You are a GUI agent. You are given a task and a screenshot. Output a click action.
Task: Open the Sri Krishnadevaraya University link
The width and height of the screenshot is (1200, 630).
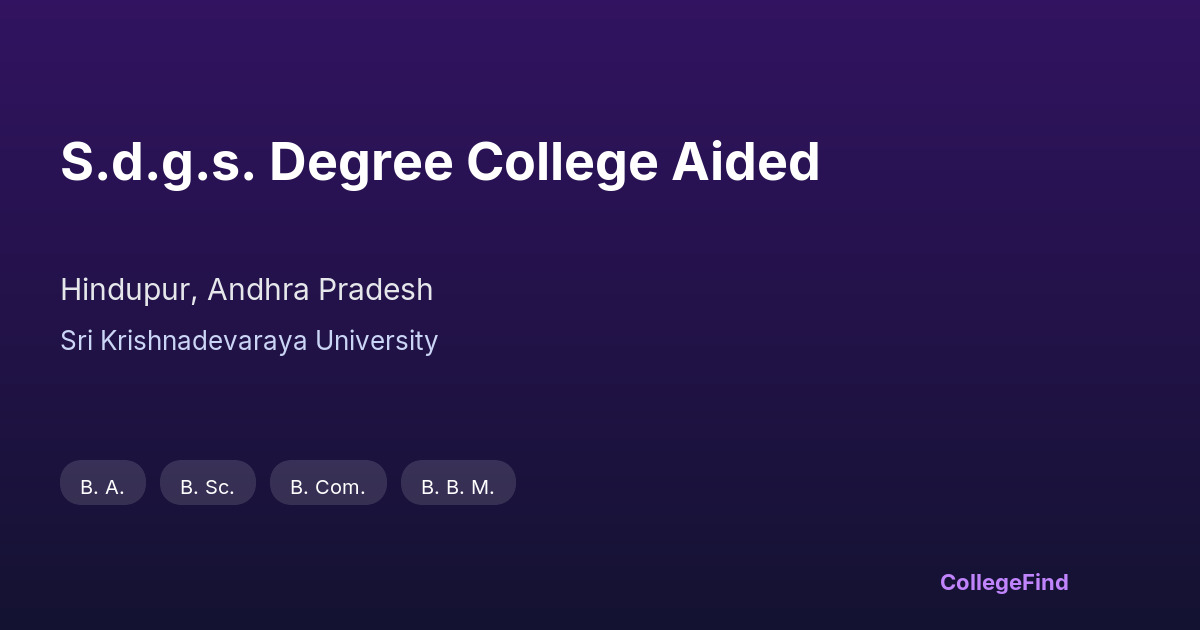tap(249, 341)
